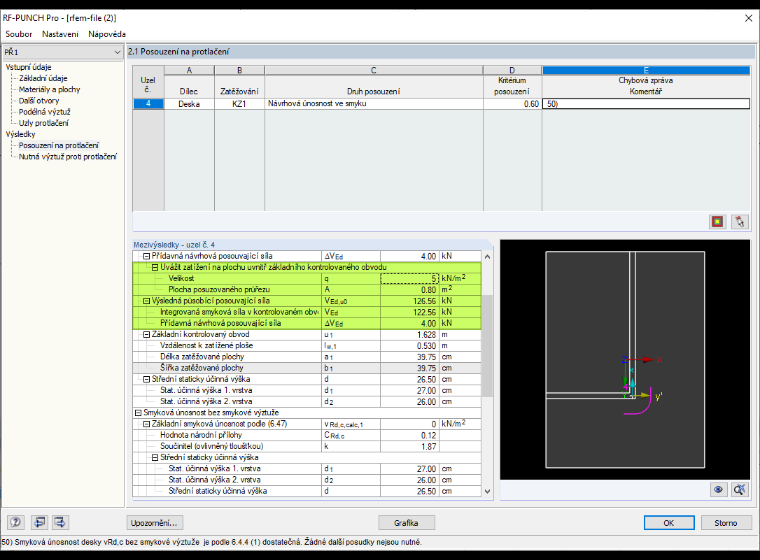Viewport: 760px width, 560px height.
Task: Select node row number 4
Action: [148, 104]
